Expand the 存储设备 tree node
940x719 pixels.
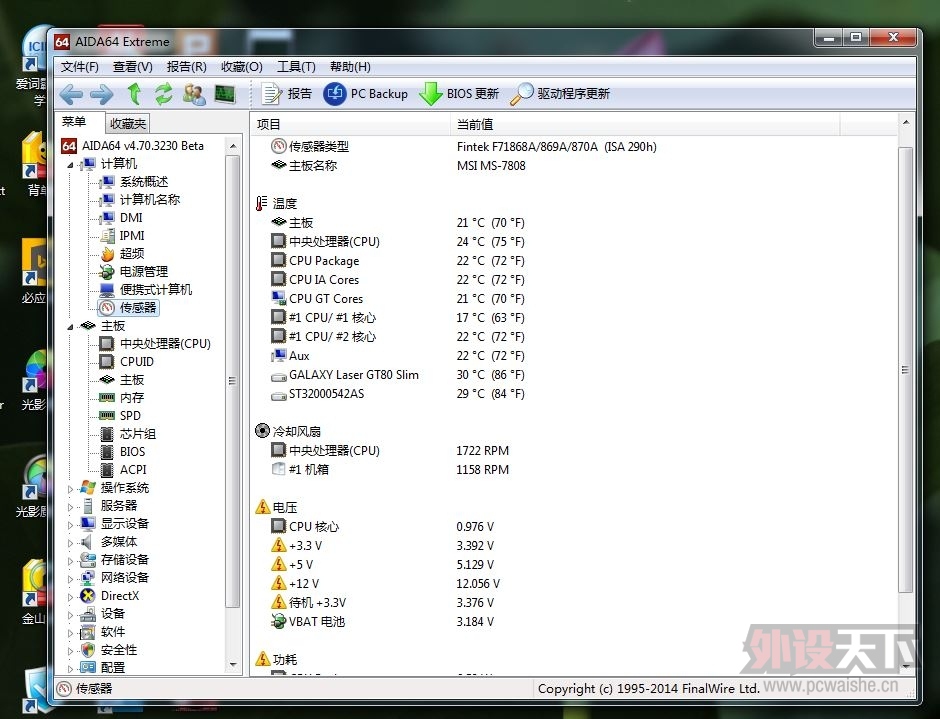[x=70, y=561]
